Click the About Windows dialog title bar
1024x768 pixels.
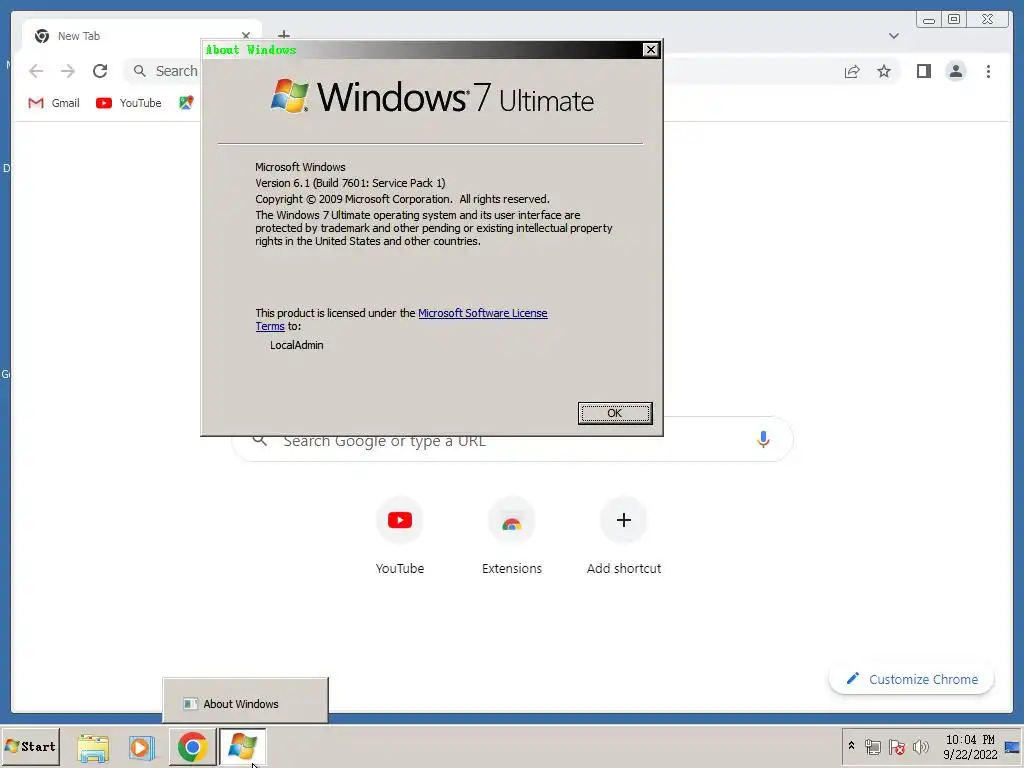(423, 50)
